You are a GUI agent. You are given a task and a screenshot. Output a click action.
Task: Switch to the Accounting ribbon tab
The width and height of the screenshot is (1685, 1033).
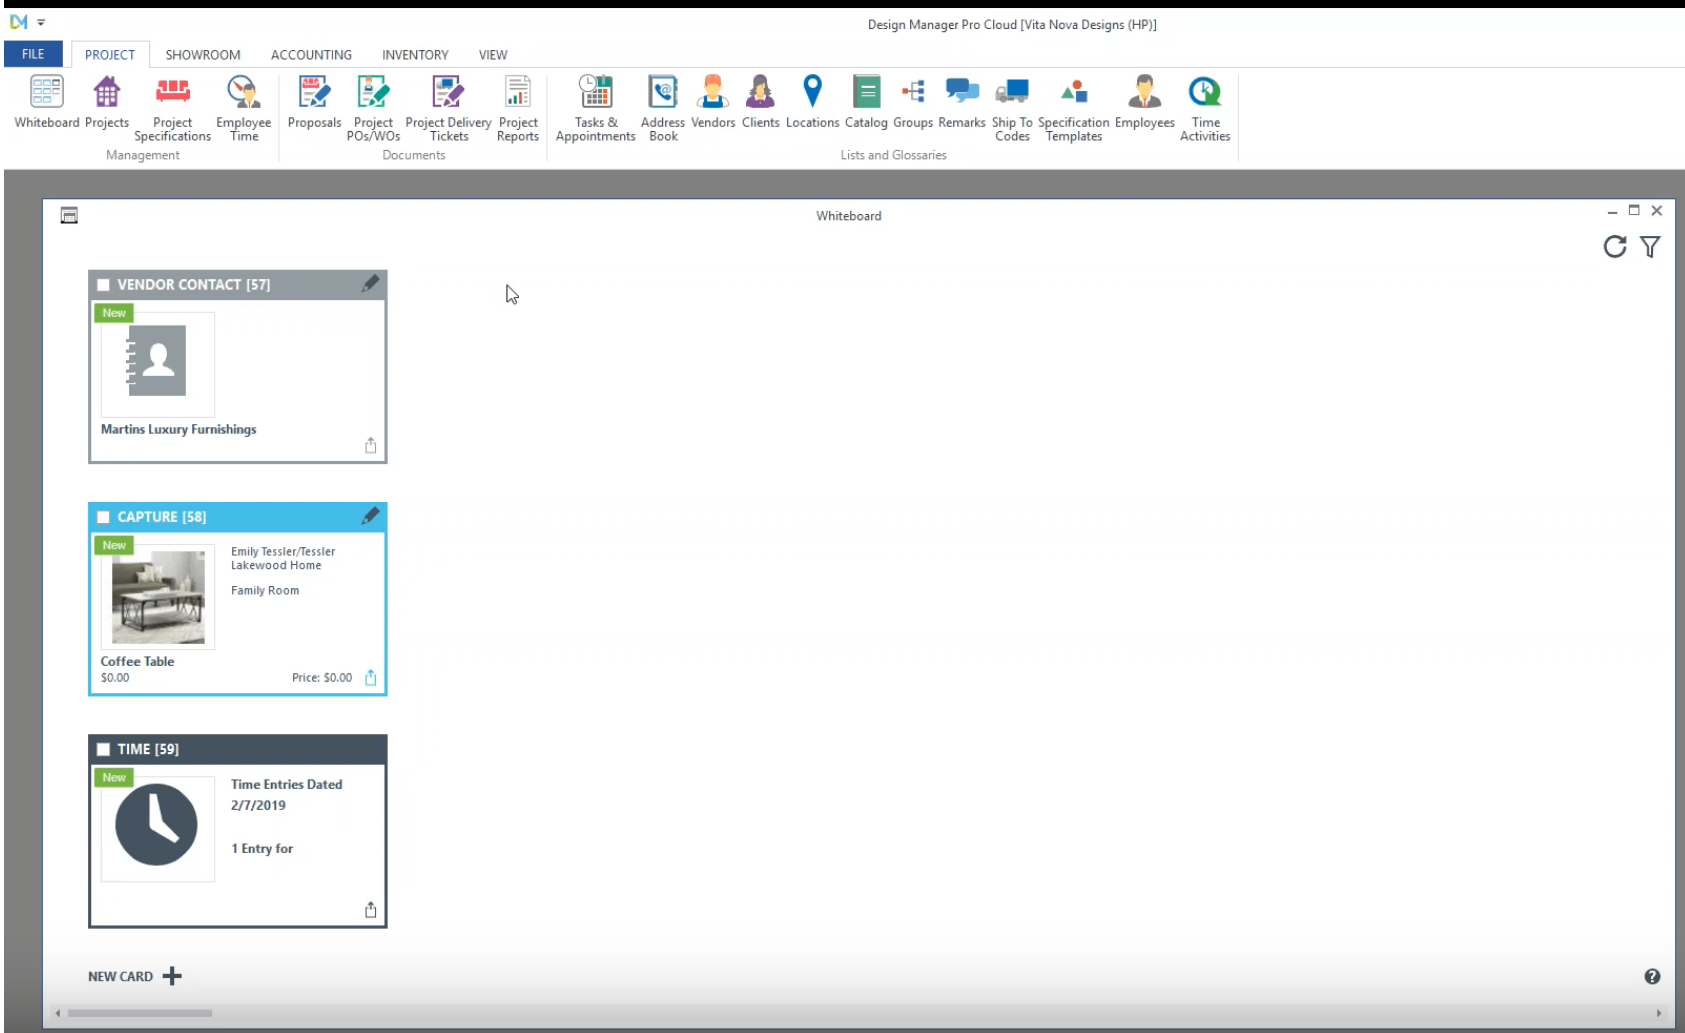(x=311, y=55)
